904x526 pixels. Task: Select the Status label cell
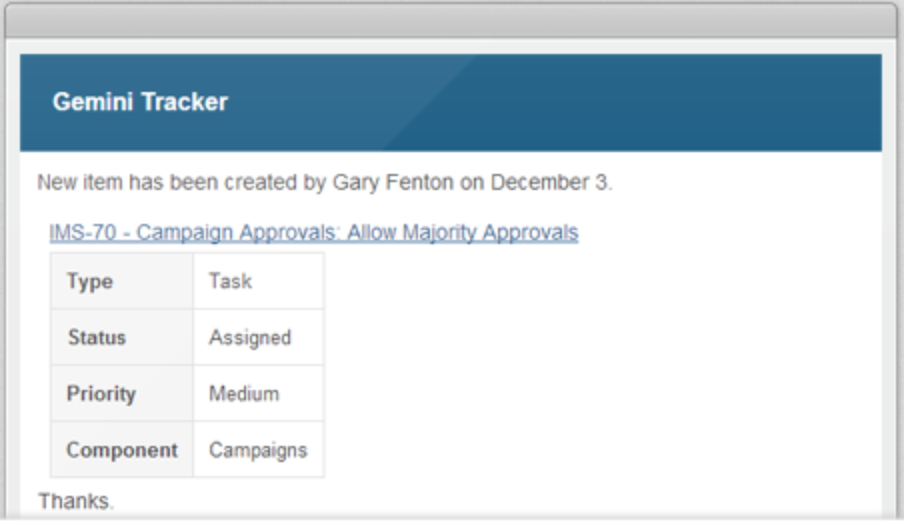coord(122,337)
